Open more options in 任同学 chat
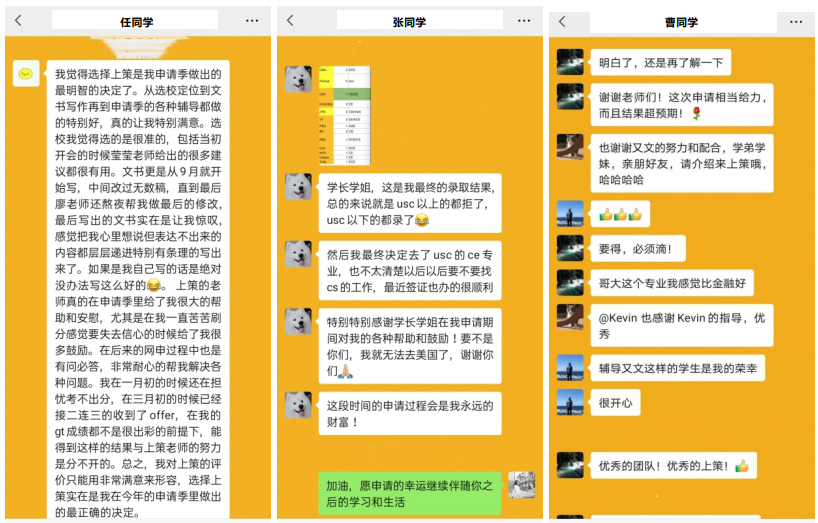 coord(251,20)
